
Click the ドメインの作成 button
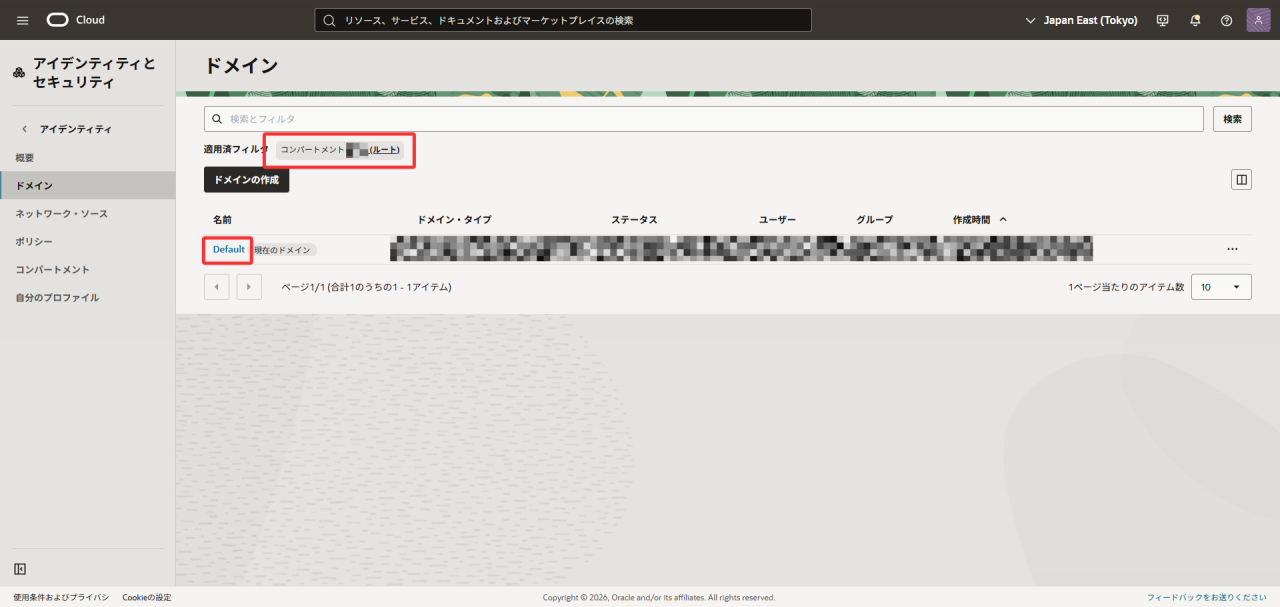[246, 180]
